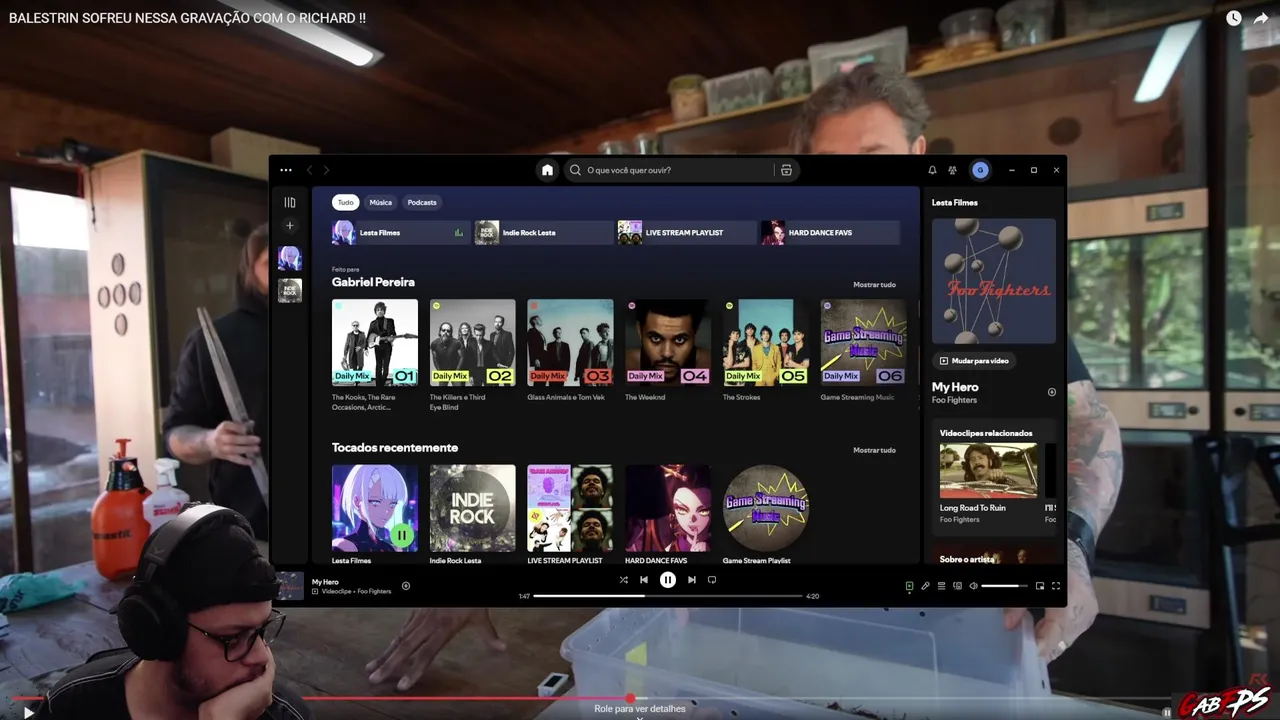Seek on the song progress bar
The image size is (1280, 720).
coord(667,596)
